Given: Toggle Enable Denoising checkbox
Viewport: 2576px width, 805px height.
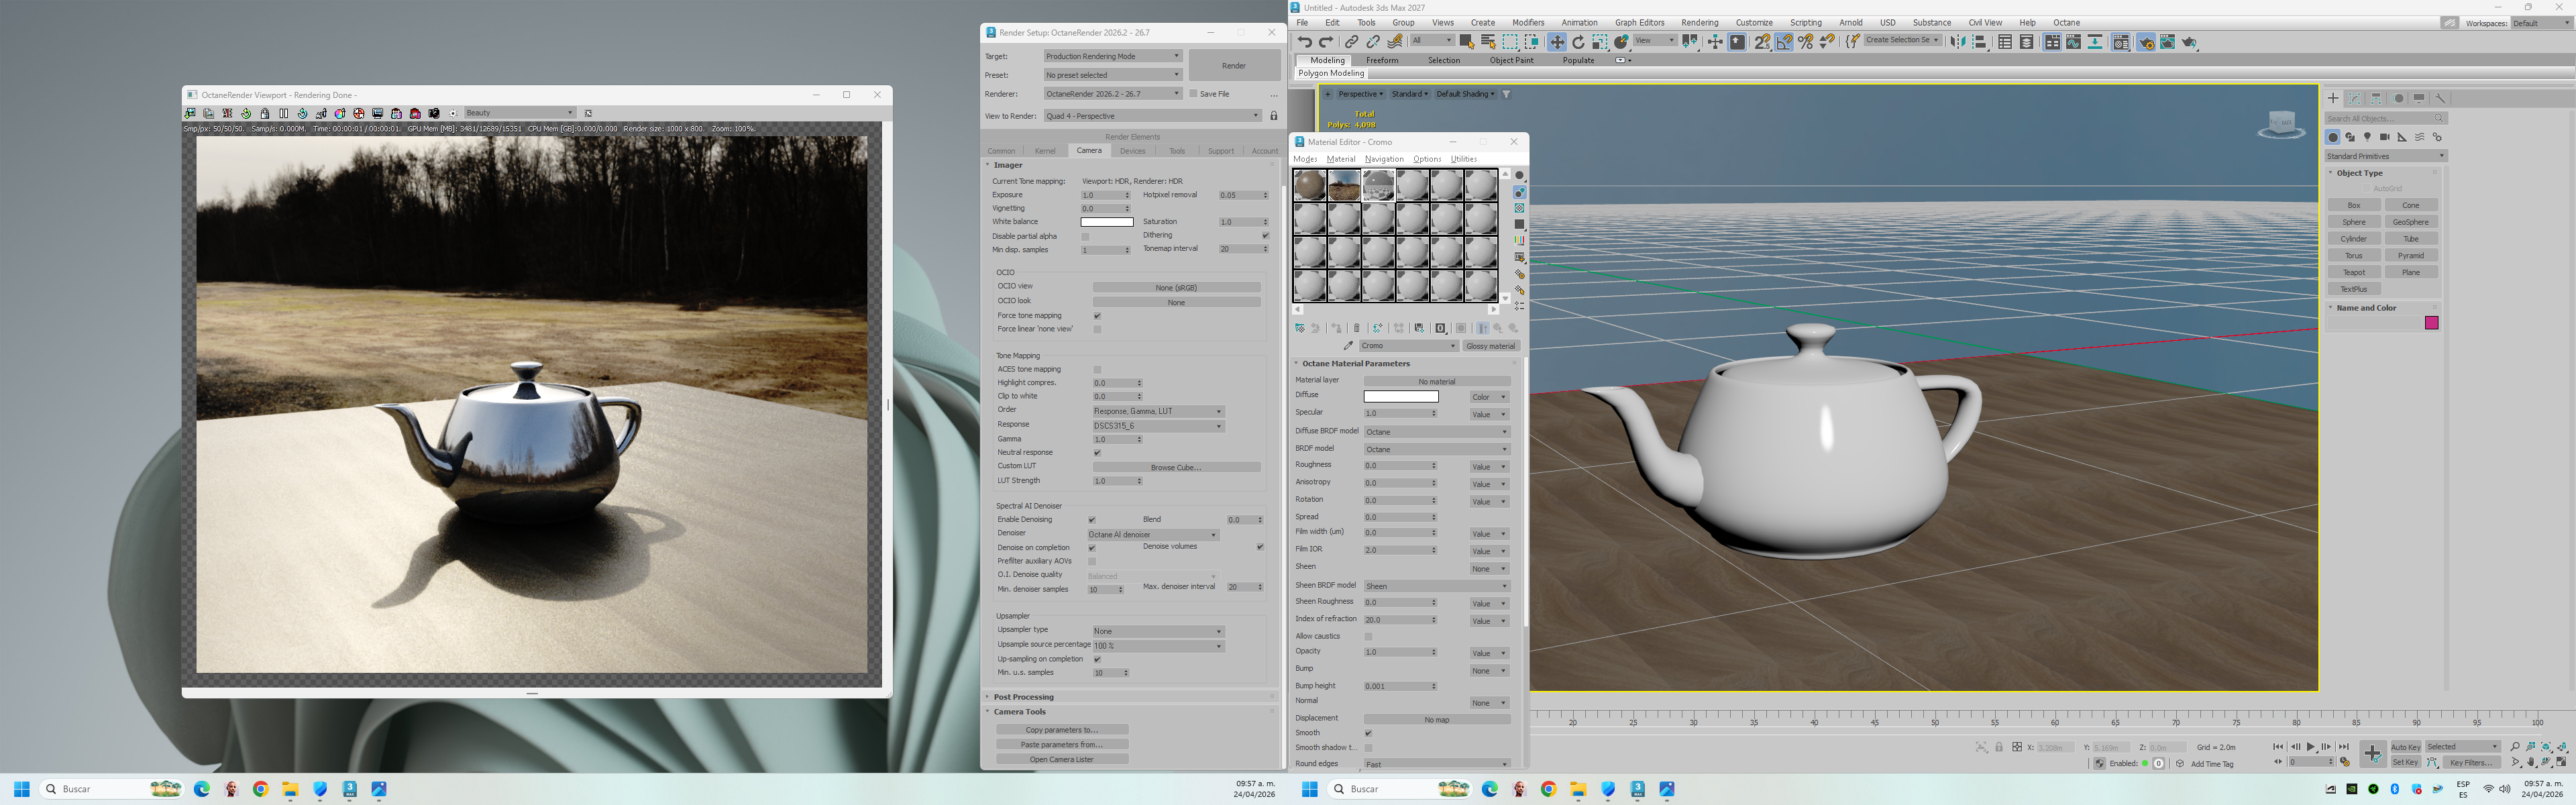Looking at the screenshot, I should pyautogui.click(x=1092, y=520).
